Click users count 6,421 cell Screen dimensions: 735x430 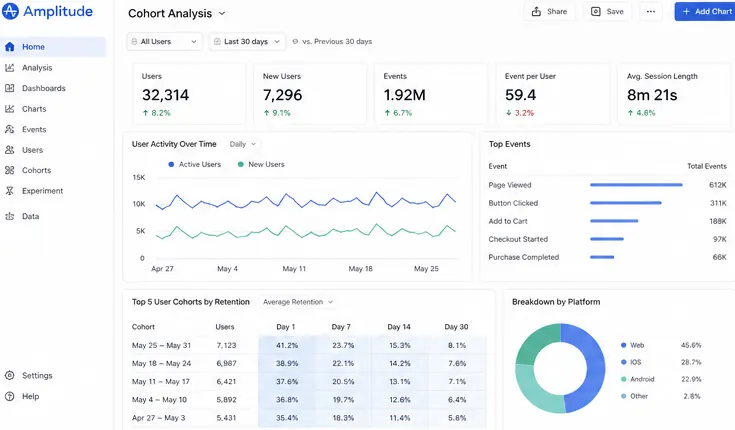coord(226,382)
